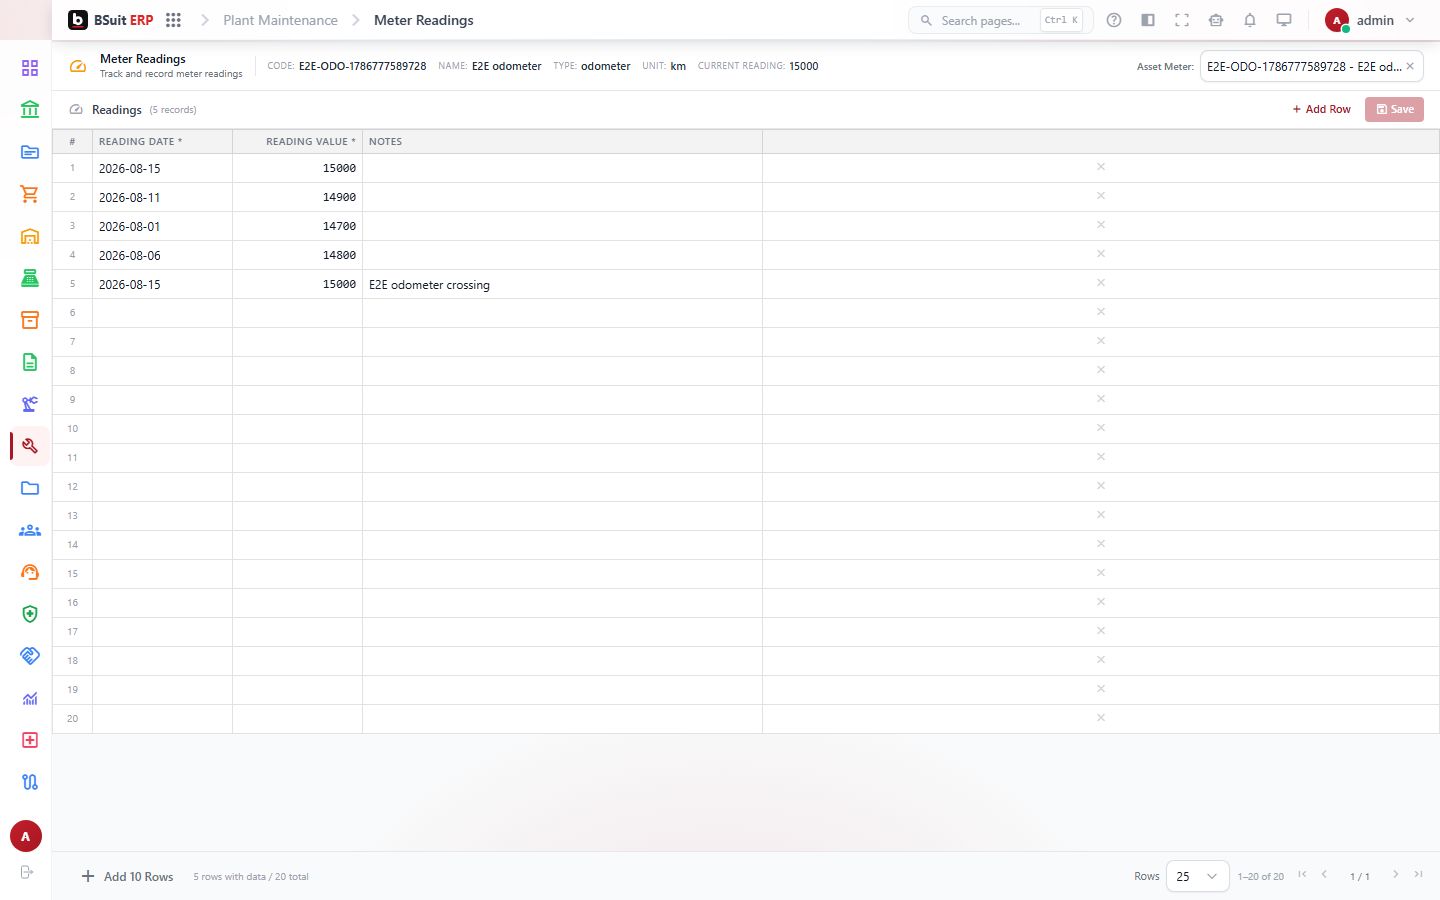Open the blue folder module in sidebar
Screen dimensions: 1440x900
(x=30, y=488)
